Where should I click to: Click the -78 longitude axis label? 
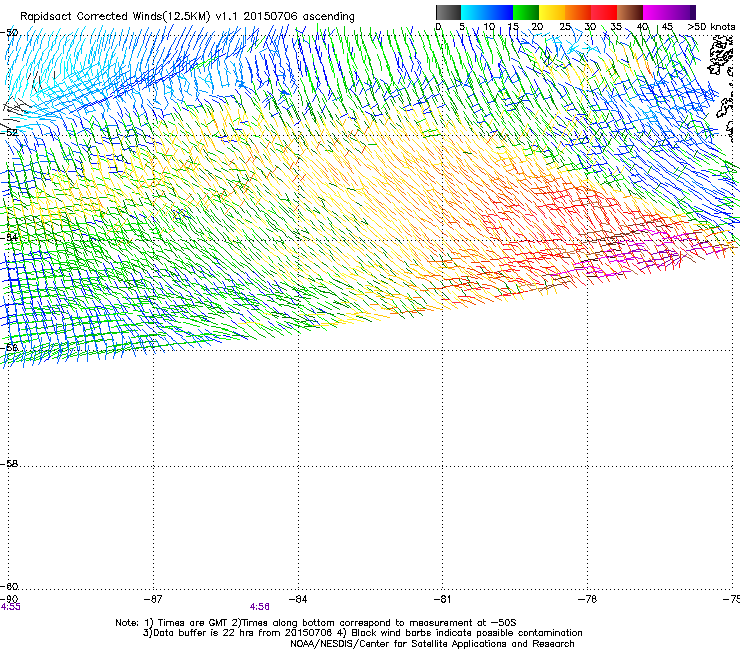tap(587, 599)
